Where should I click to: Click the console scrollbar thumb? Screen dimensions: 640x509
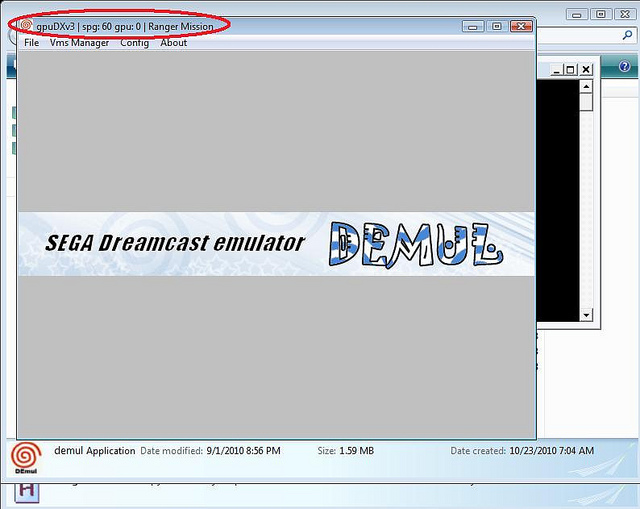pyautogui.click(x=587, y=101)
